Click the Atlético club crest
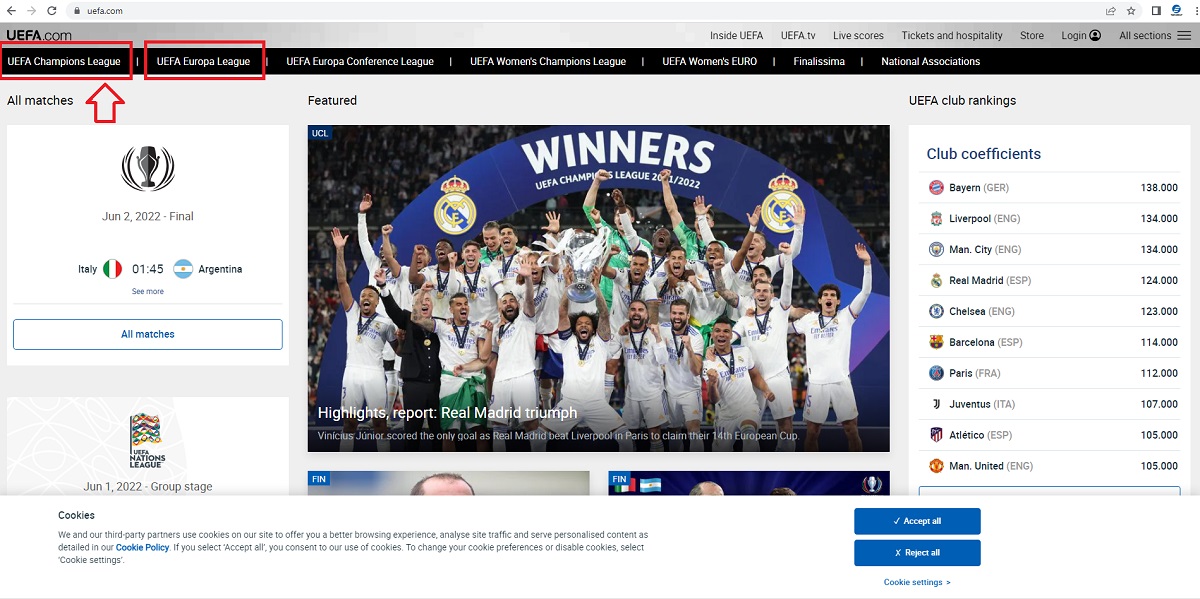Screen dimensions: 1200x599 pyautogui.click(x=936, y=436)
